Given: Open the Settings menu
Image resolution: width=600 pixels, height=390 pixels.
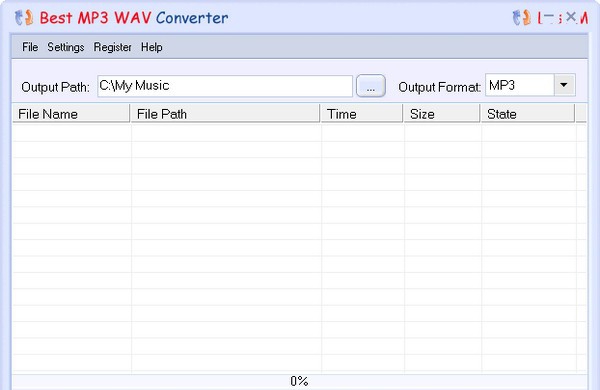Looking at the screenshot, I should click(65, 47).
